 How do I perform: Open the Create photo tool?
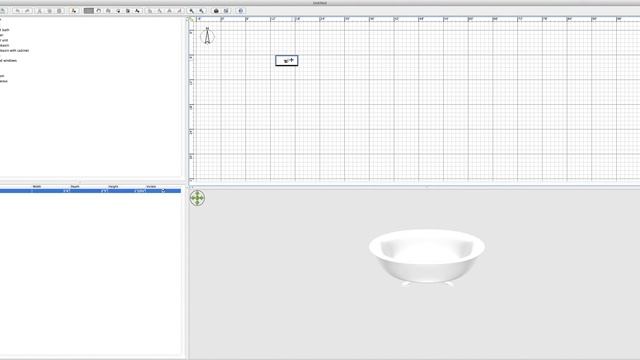pos(216,11)
